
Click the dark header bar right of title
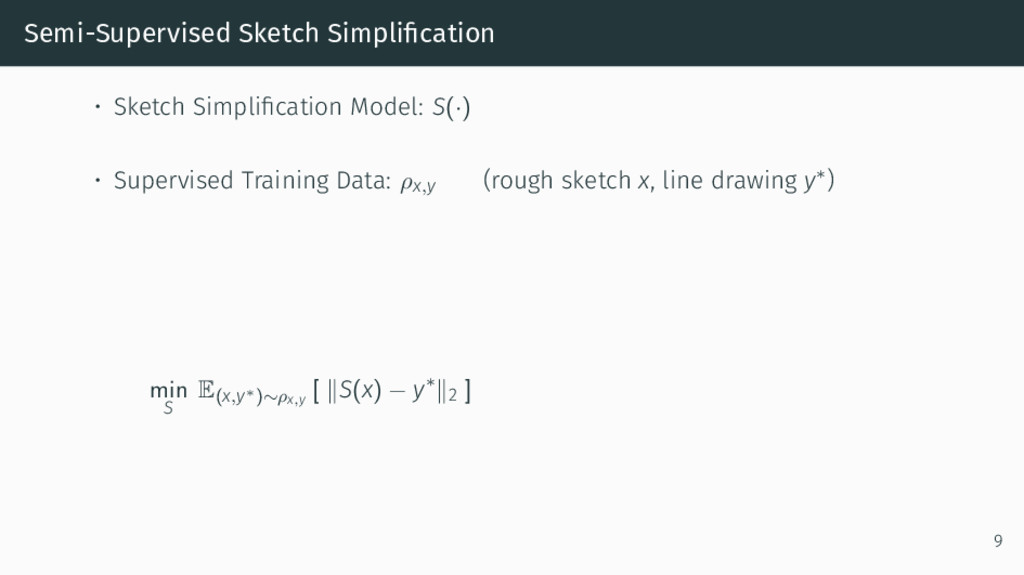pyautogui.click(x=758, y=33)
